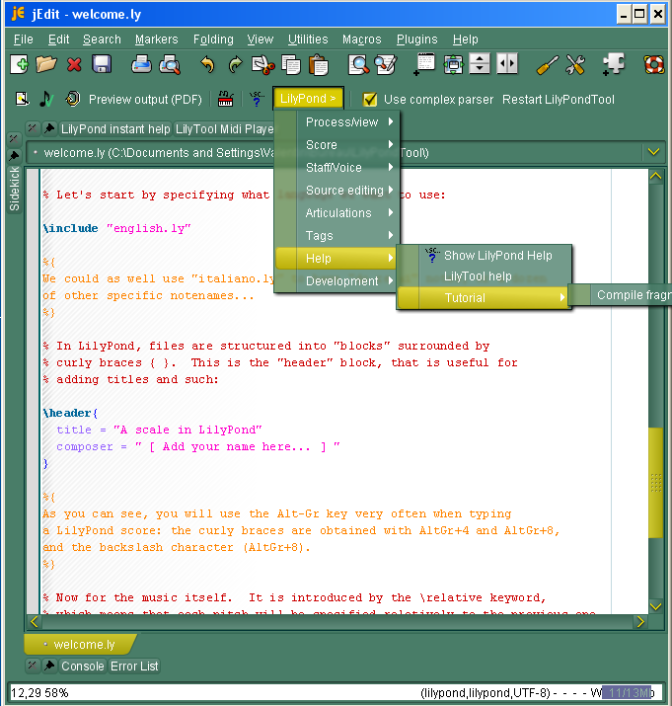
Task: Click the memory usage indicator in status bar
Action: [x=629, y=692]
